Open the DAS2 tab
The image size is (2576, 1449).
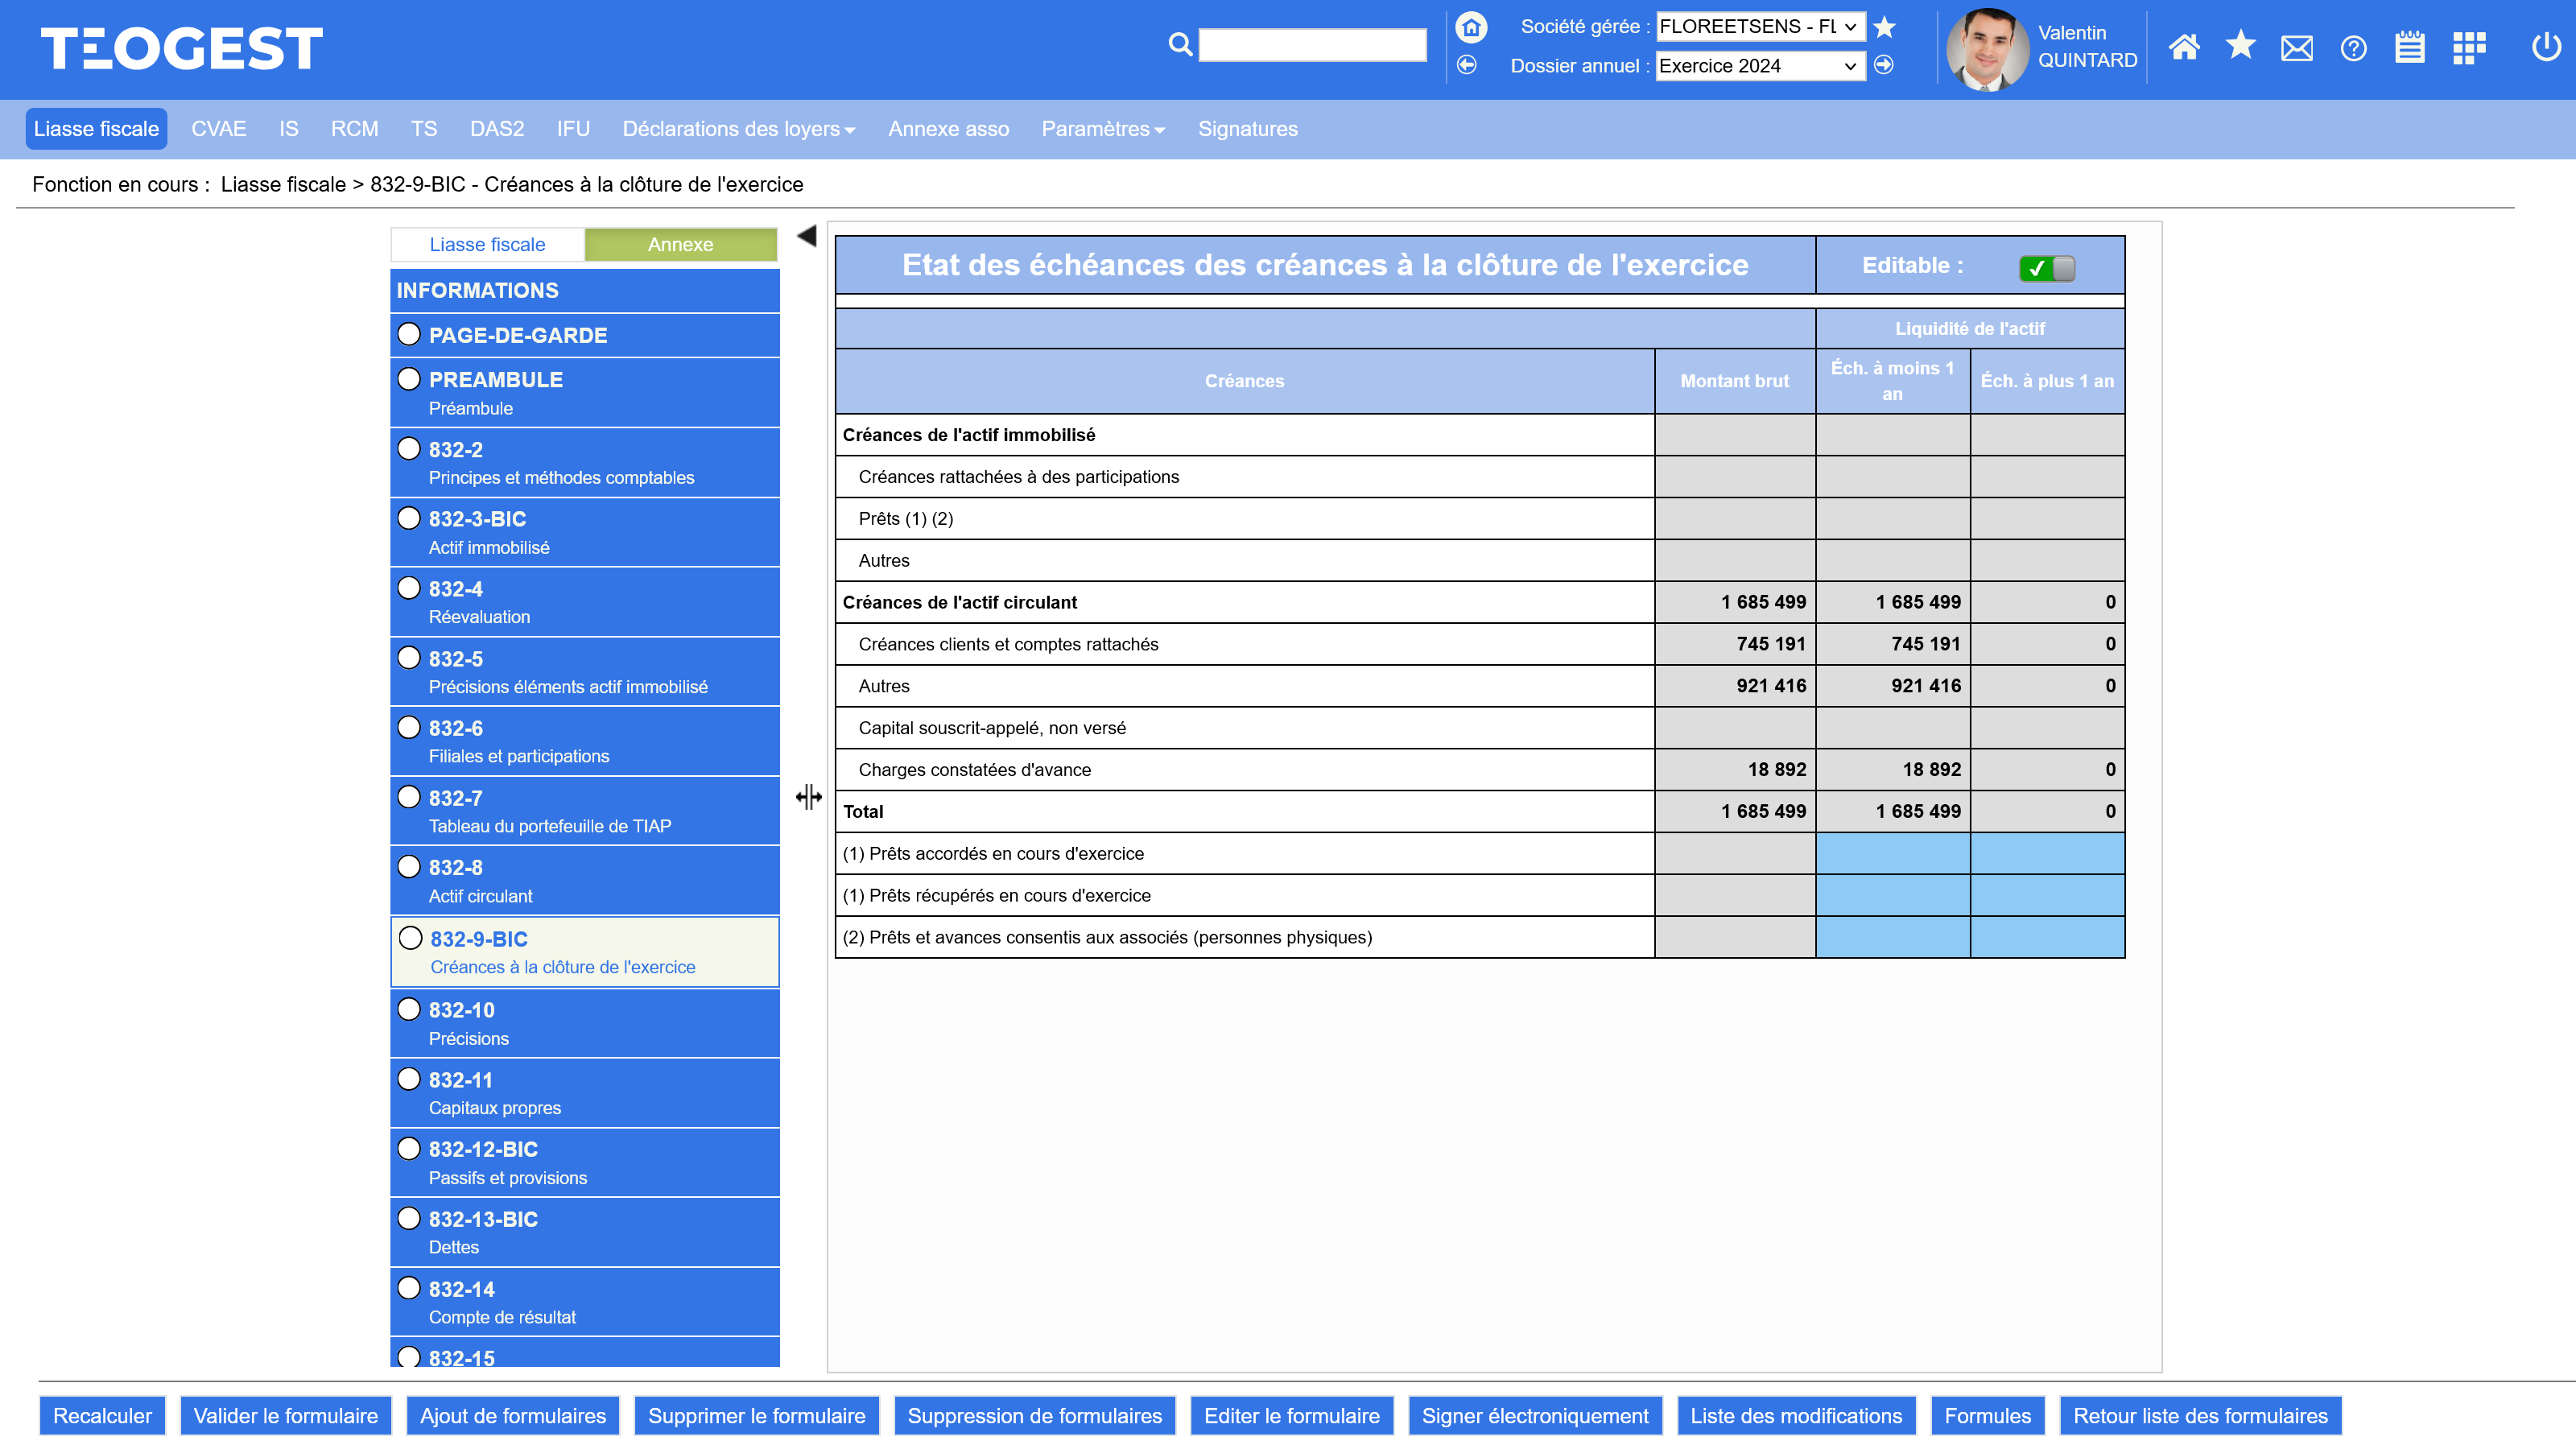click(x=497, y=129)
